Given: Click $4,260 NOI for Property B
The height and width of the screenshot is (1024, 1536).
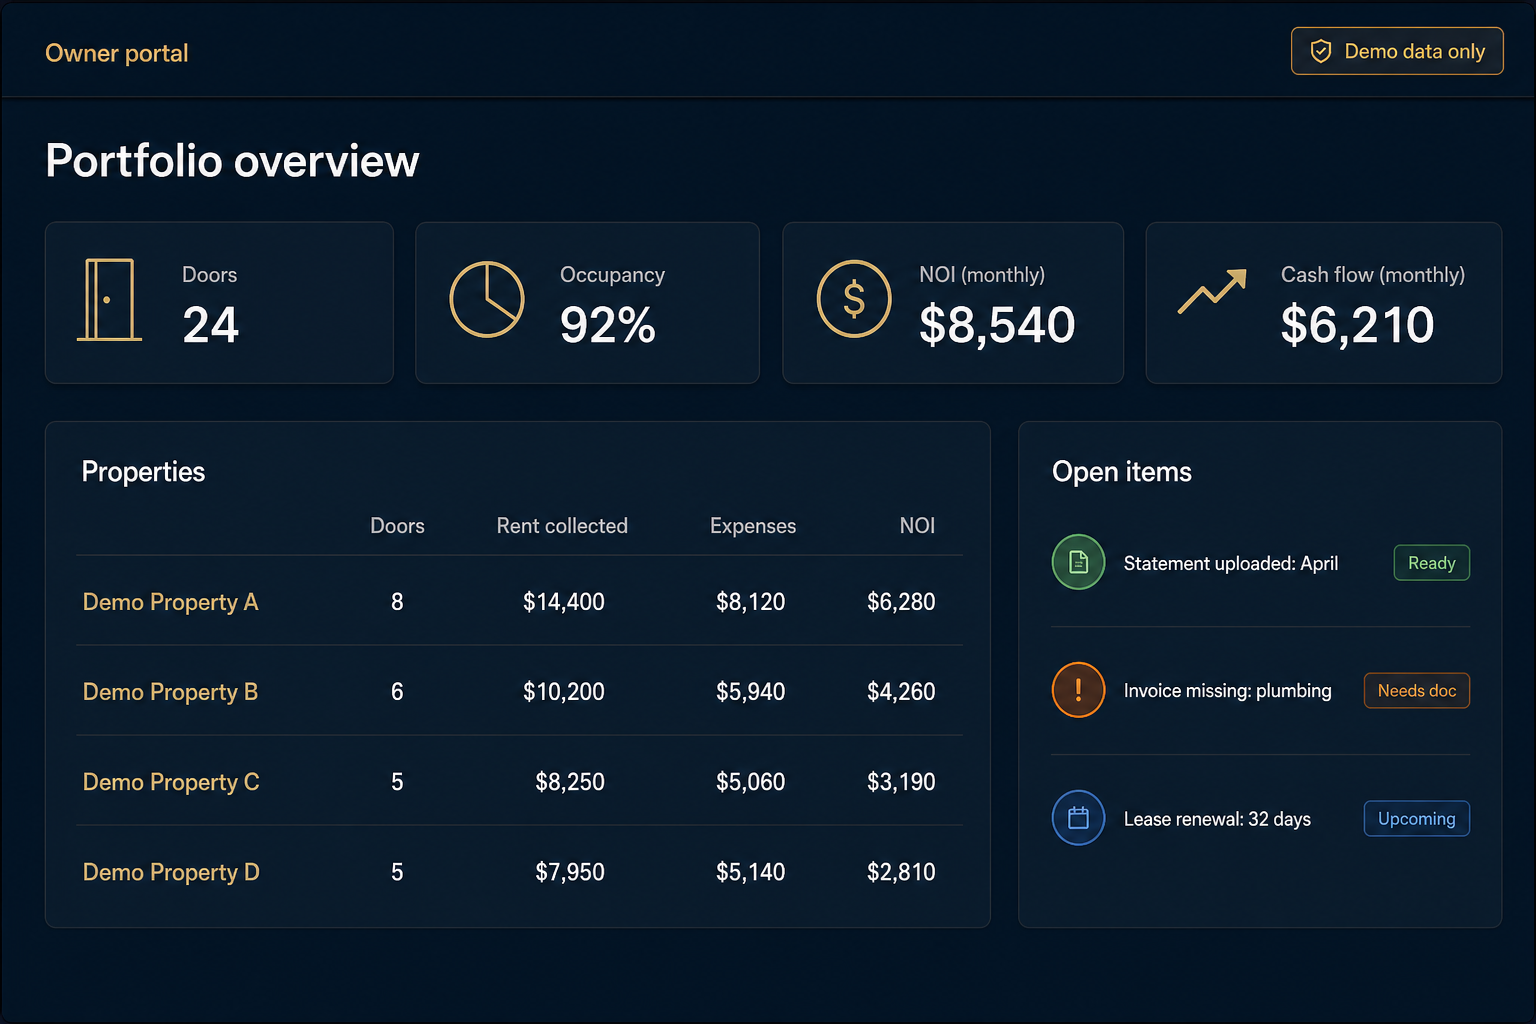Looking at the screenshot, I should click(901, 692).
